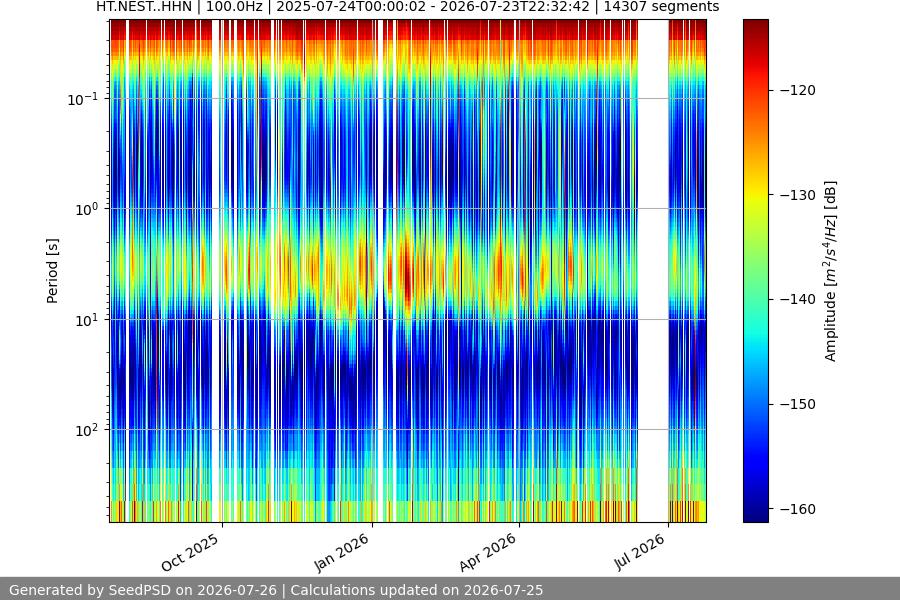Click the 'Jan 2026' x-axis label
This screenshot has width=900, height=600.
[x=342, y=552]
